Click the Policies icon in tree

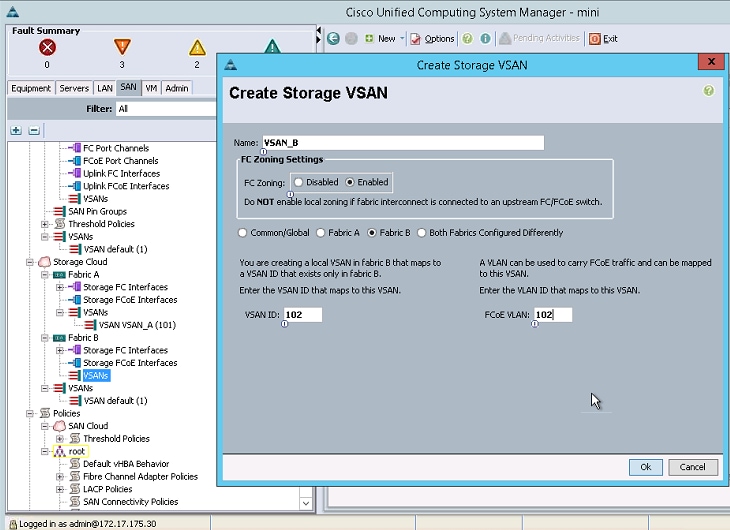[x=45, y=414]
